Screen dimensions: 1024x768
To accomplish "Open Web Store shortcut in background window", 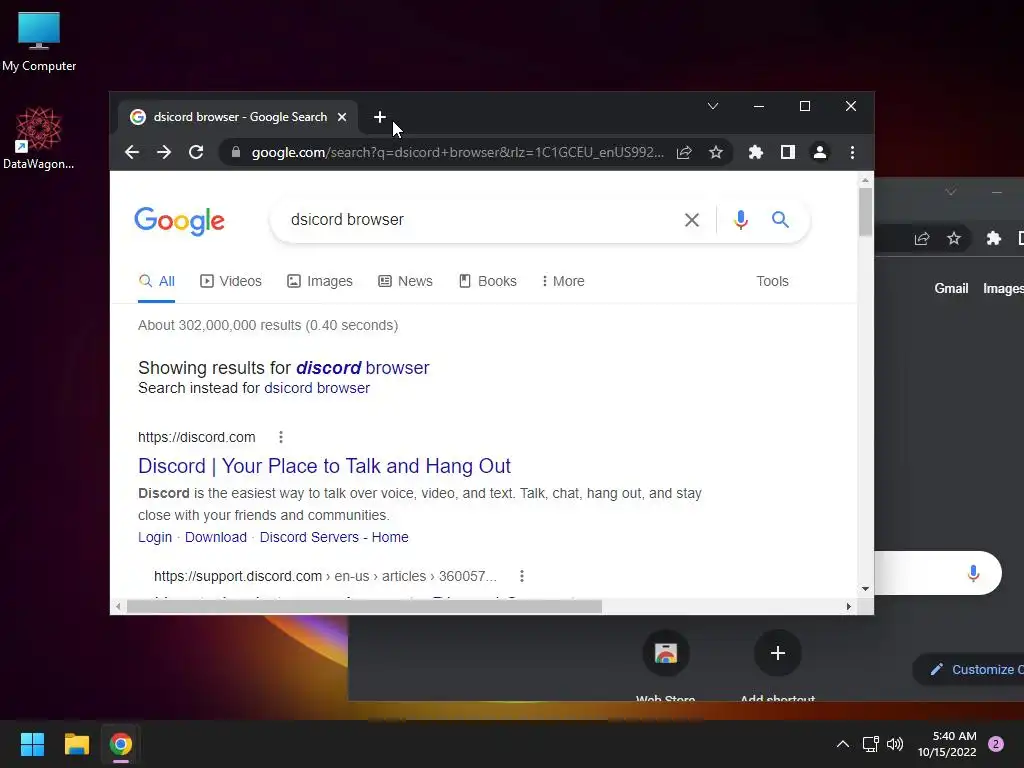I will (x=665, y=653).
